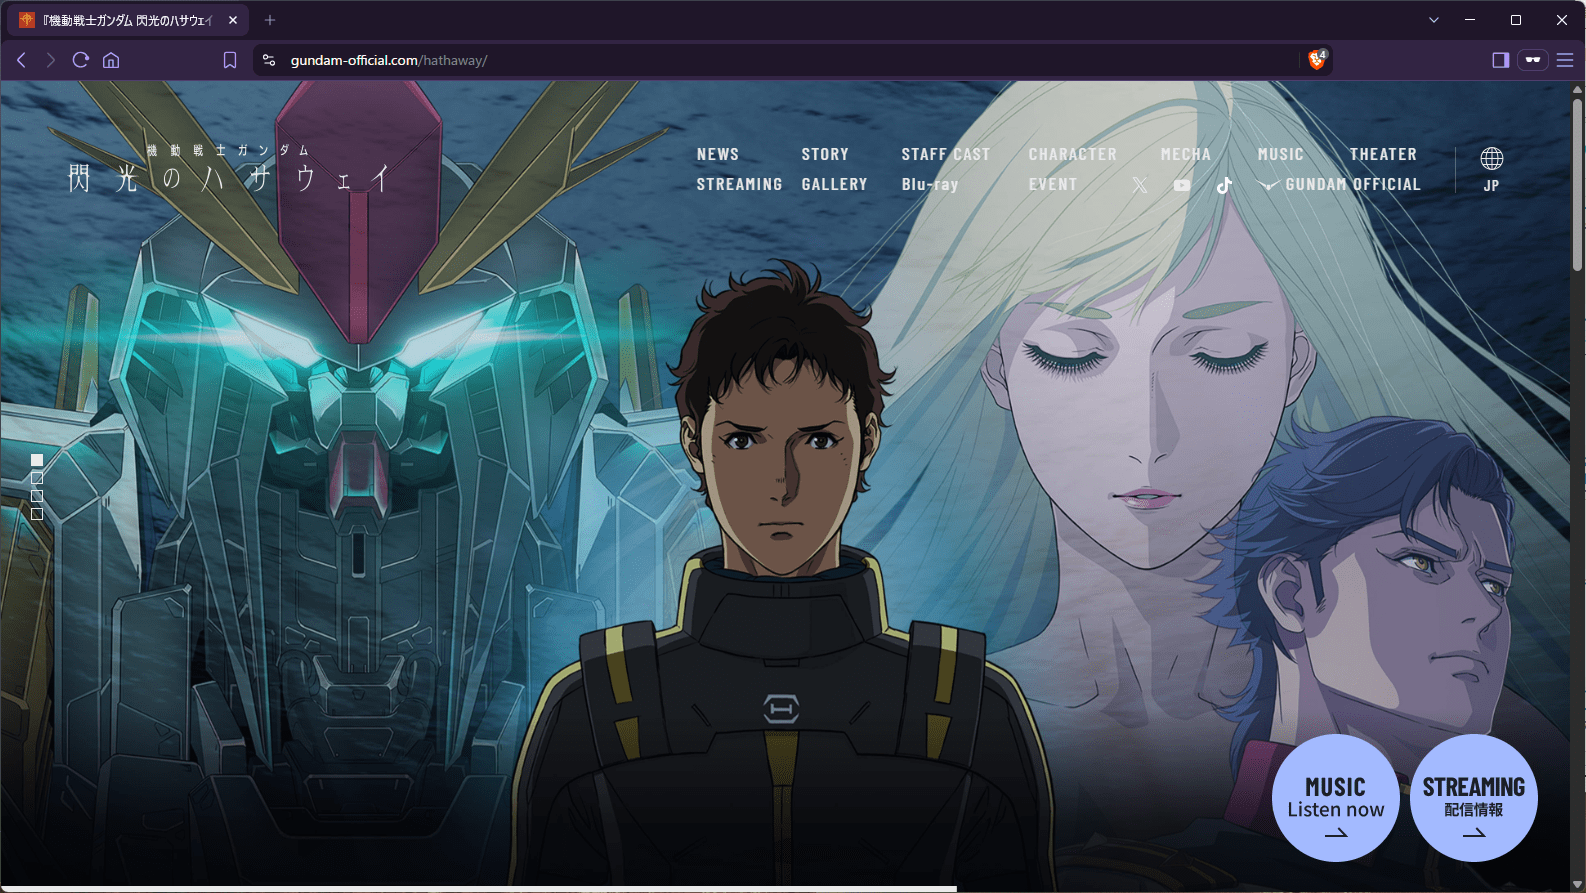Click the STREAMING 配信情報 circle button
The width and height of the screenshot is (1586, 893).
[1474, 798]
